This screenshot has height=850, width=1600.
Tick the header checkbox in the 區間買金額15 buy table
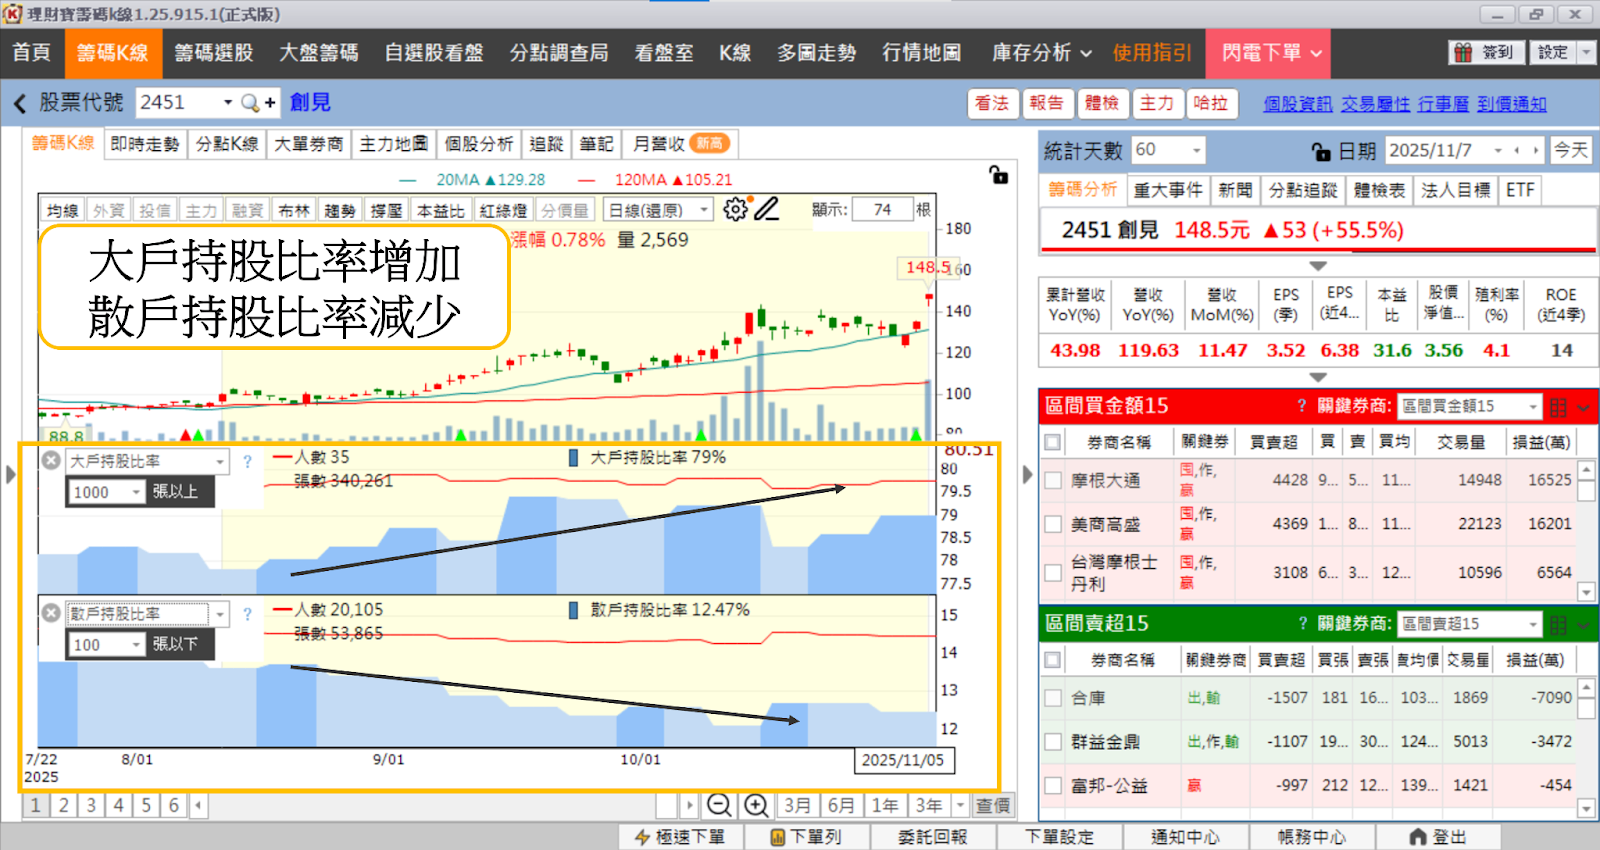1052,442
